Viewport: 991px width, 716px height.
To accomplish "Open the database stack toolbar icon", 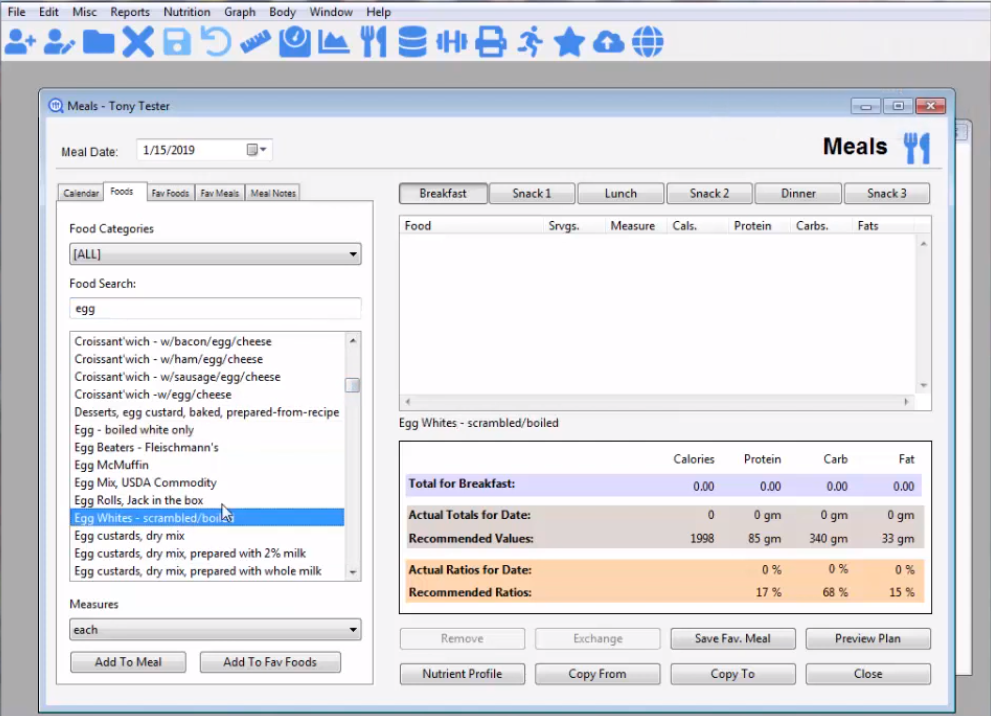I will (412, 42).
